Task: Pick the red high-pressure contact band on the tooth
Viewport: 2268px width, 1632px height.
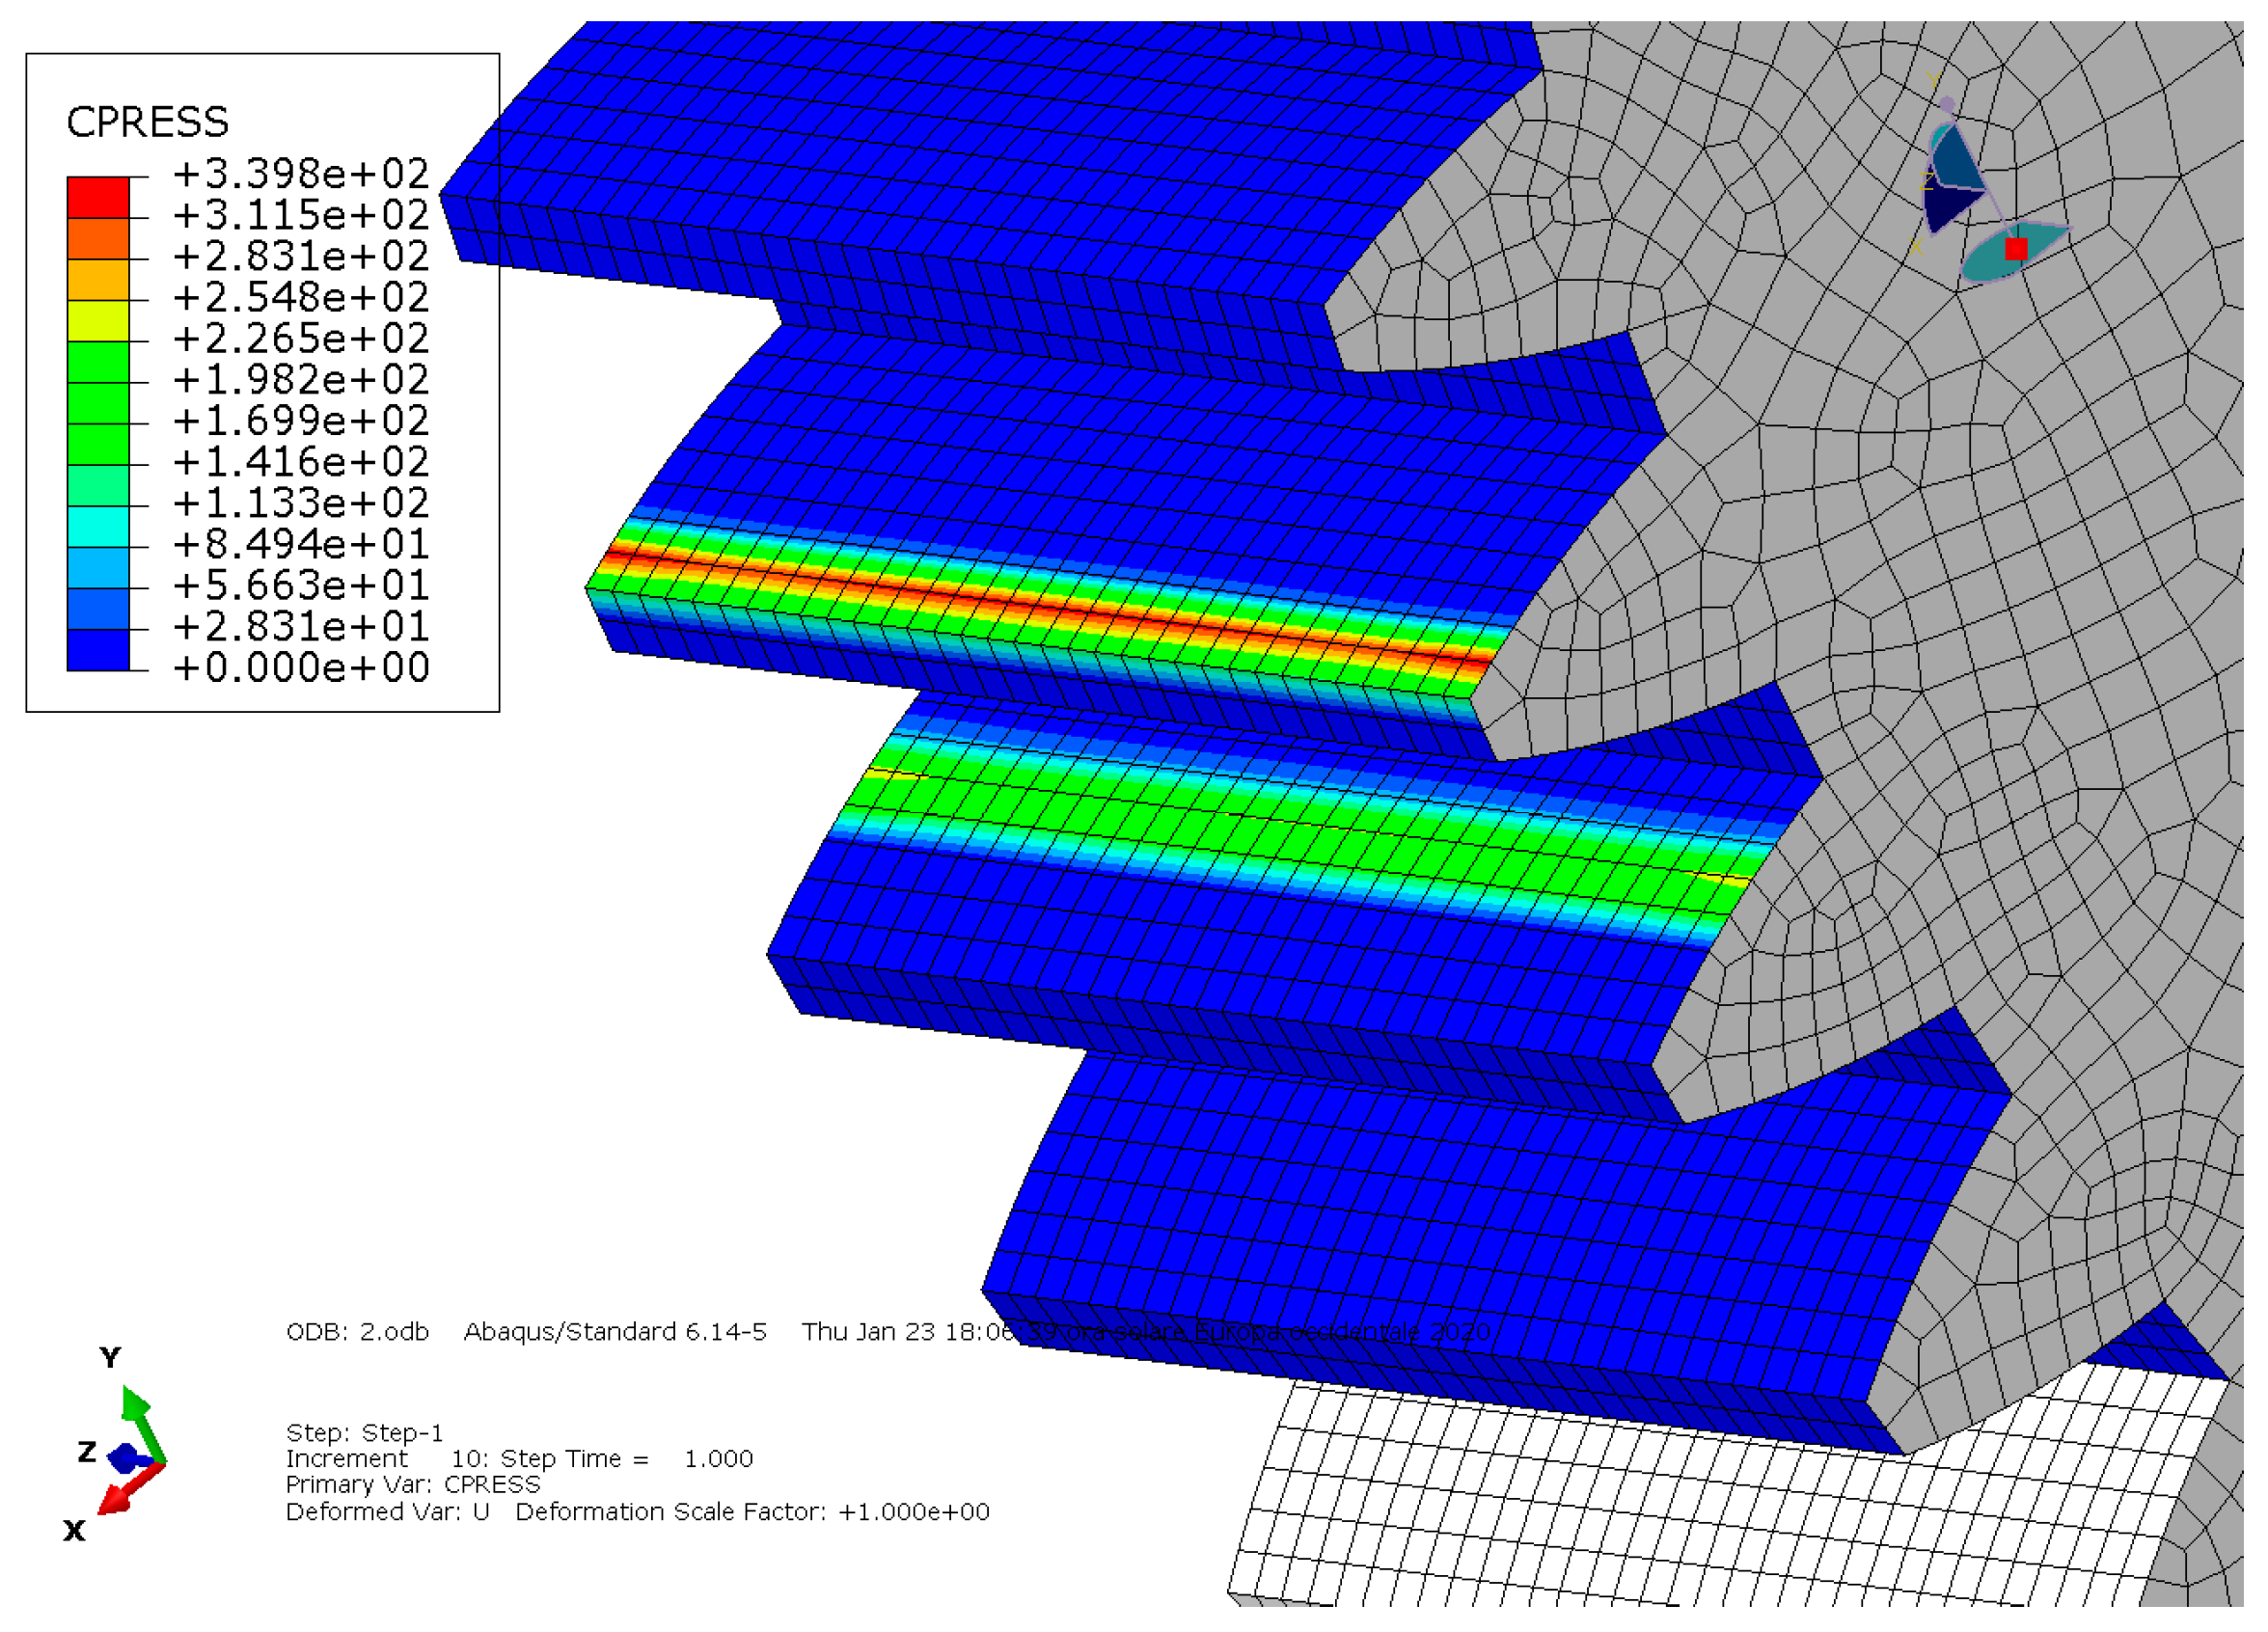Action: [x=1050, y=608]
